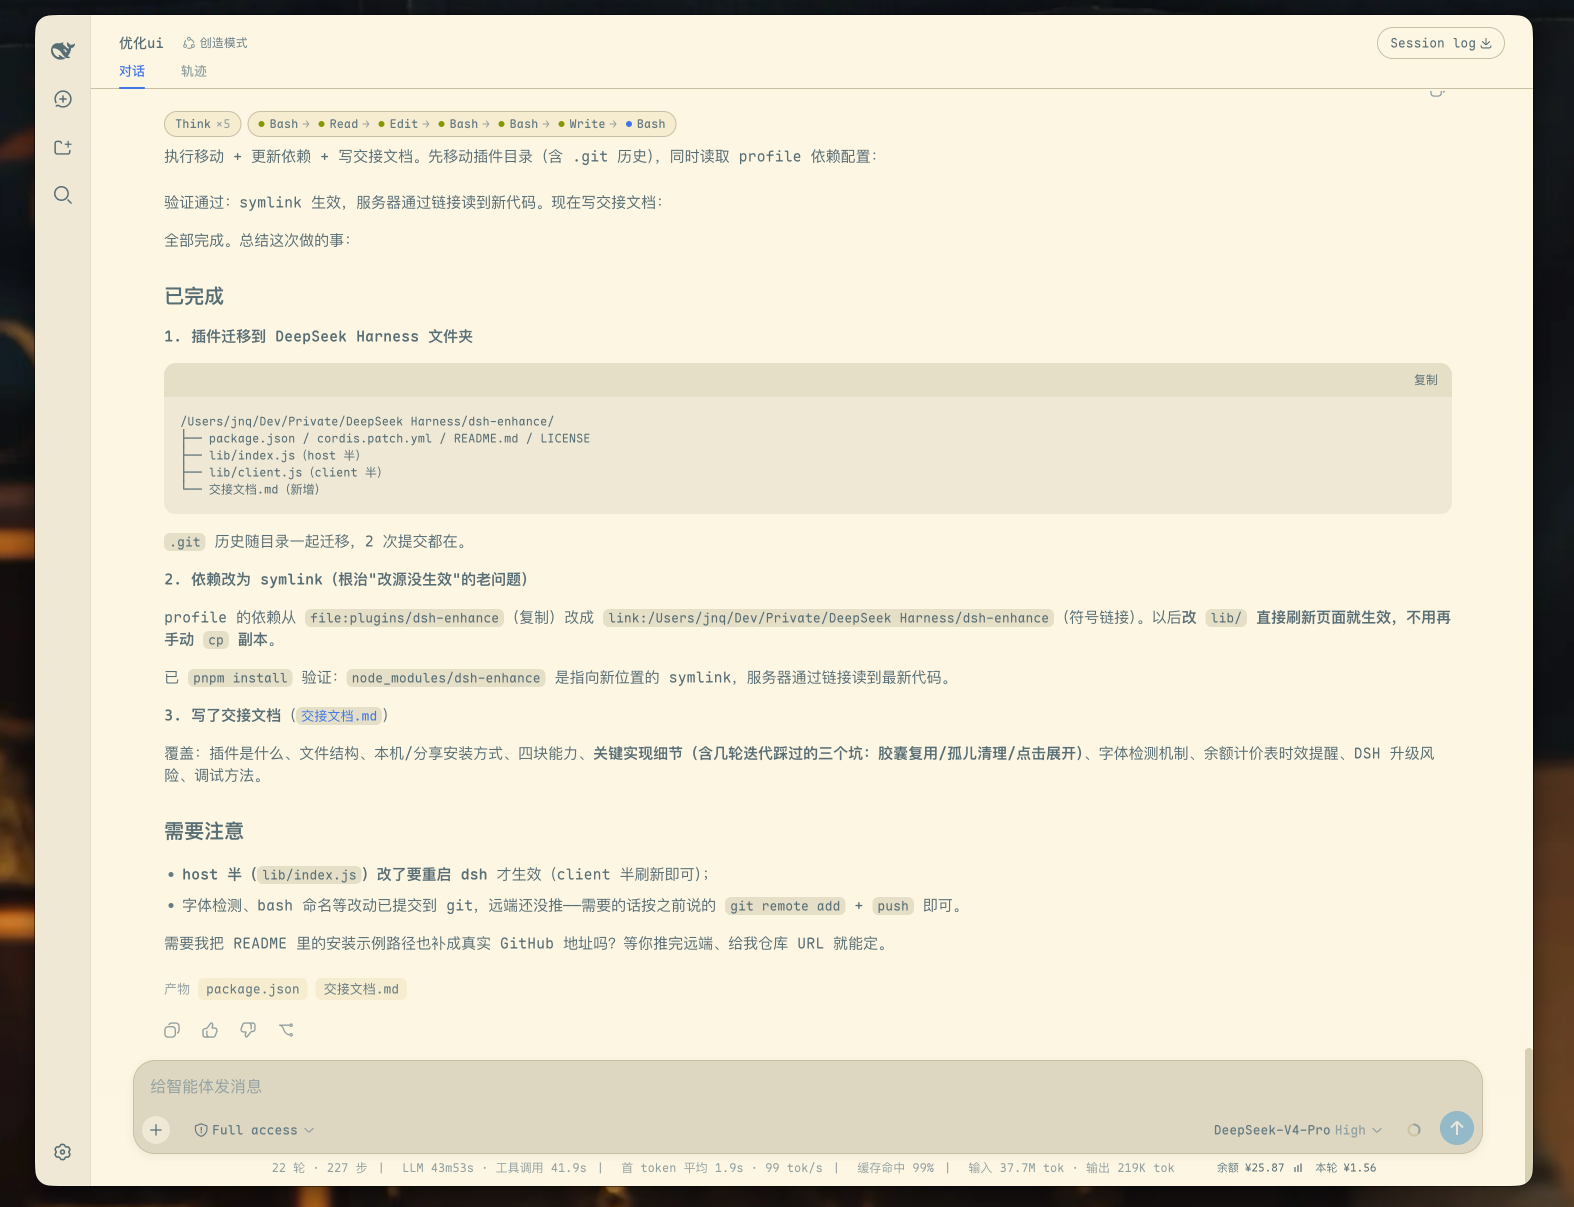Image resolution: width=1574 pixels, height=1207 pixels.
Task: Click the lib/index.js inline code in 需要注意
Action: pos(309,875)
